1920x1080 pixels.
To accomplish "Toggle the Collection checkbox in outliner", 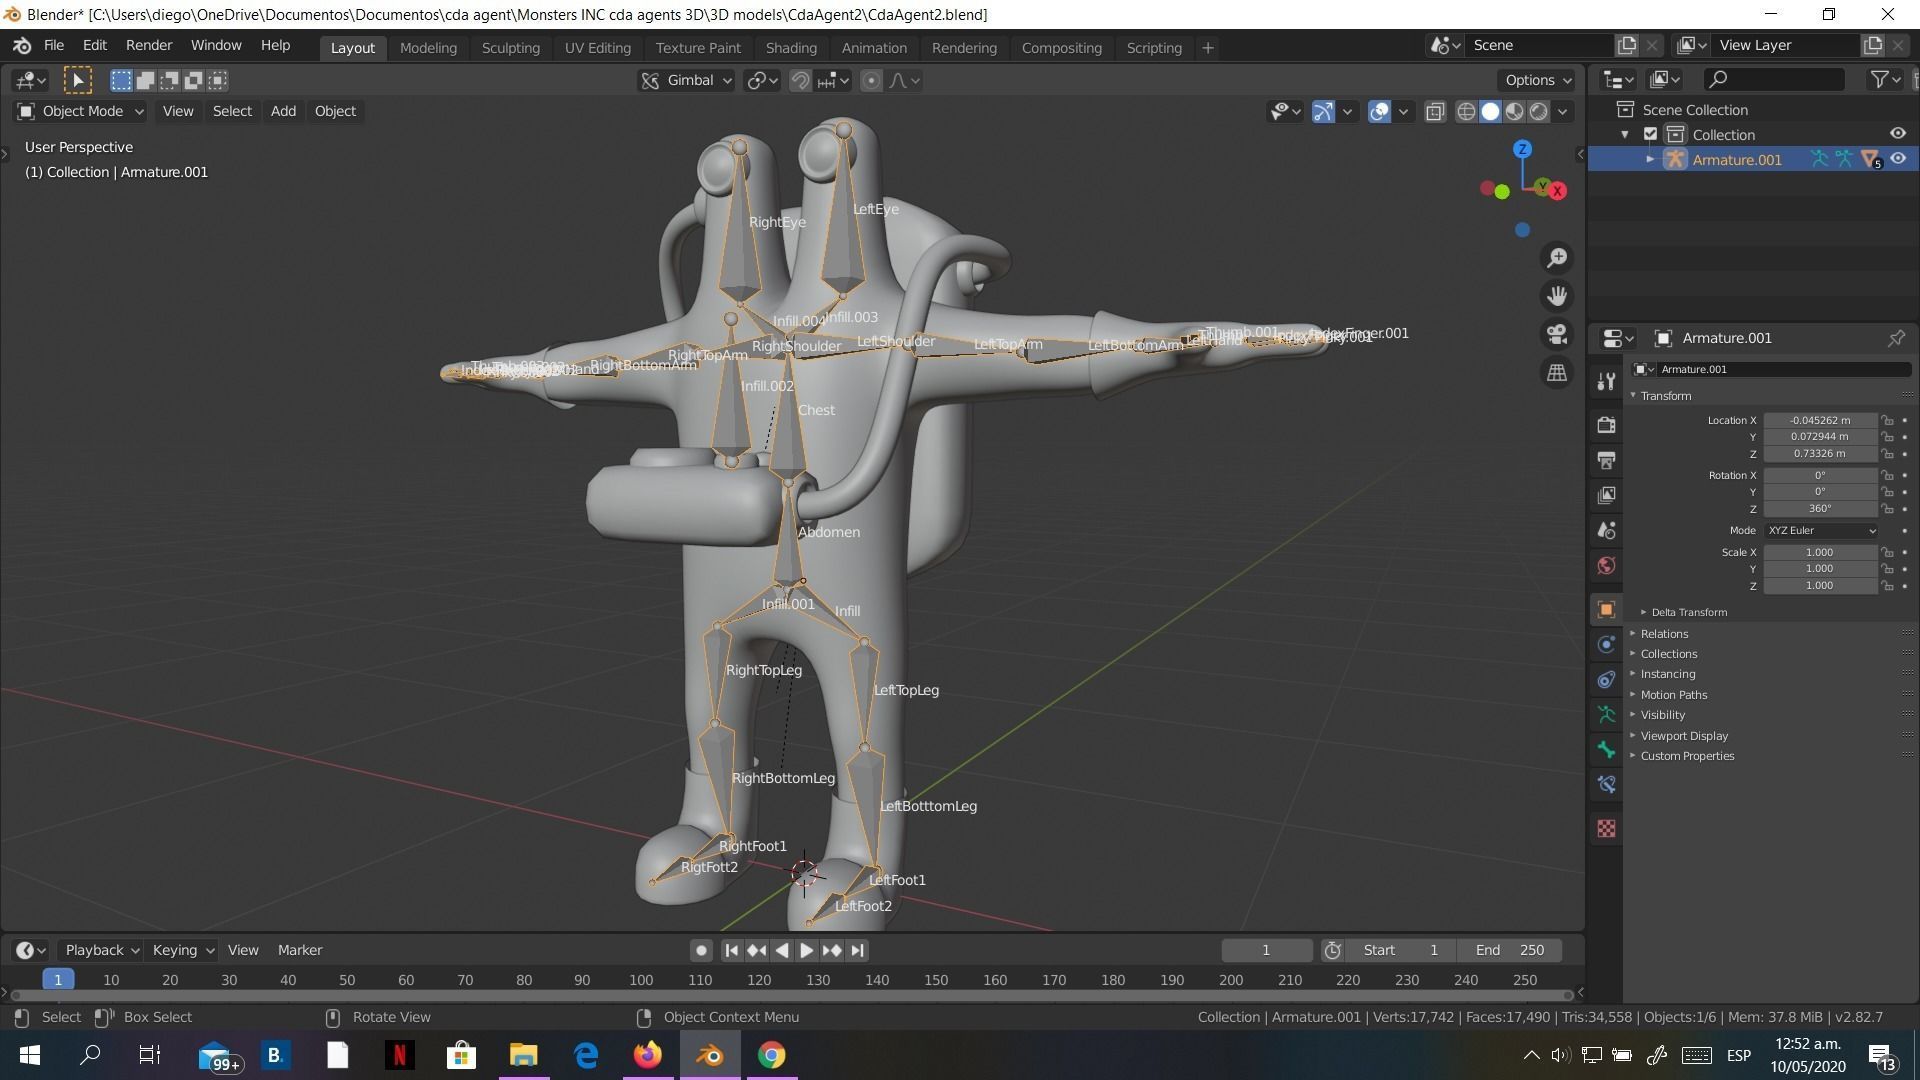I will pos(1651,134).
